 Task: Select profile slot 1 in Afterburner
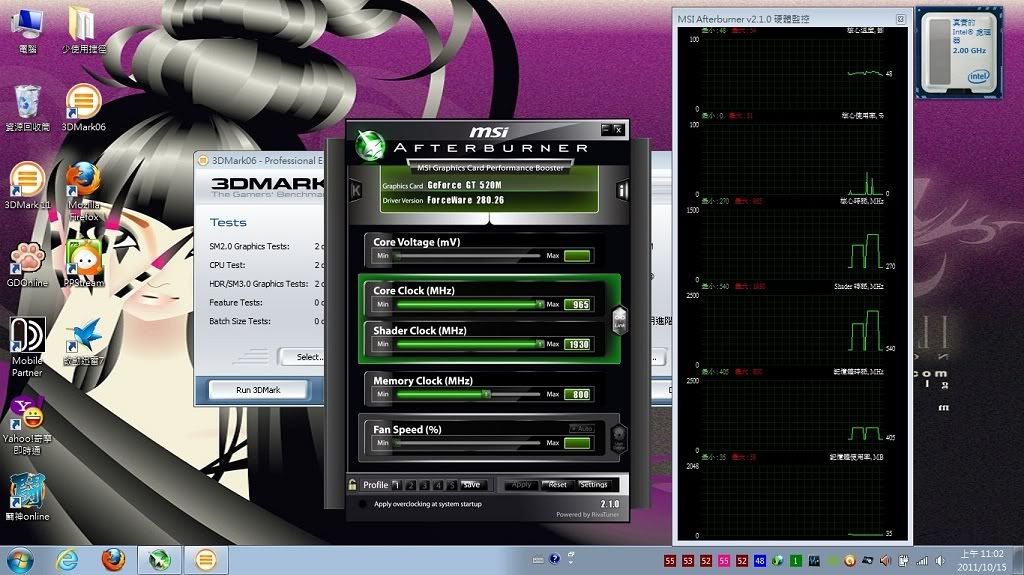coord(397,485)
